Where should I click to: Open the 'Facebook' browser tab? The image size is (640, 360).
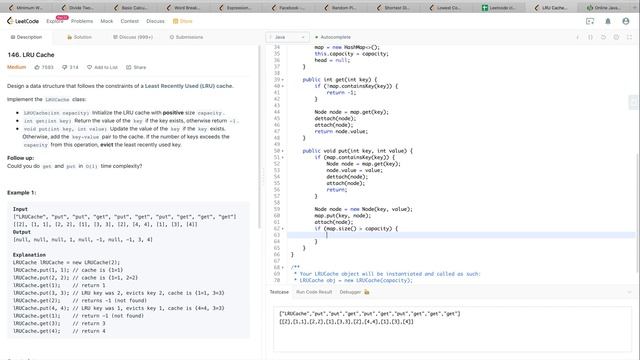point(289,7)
